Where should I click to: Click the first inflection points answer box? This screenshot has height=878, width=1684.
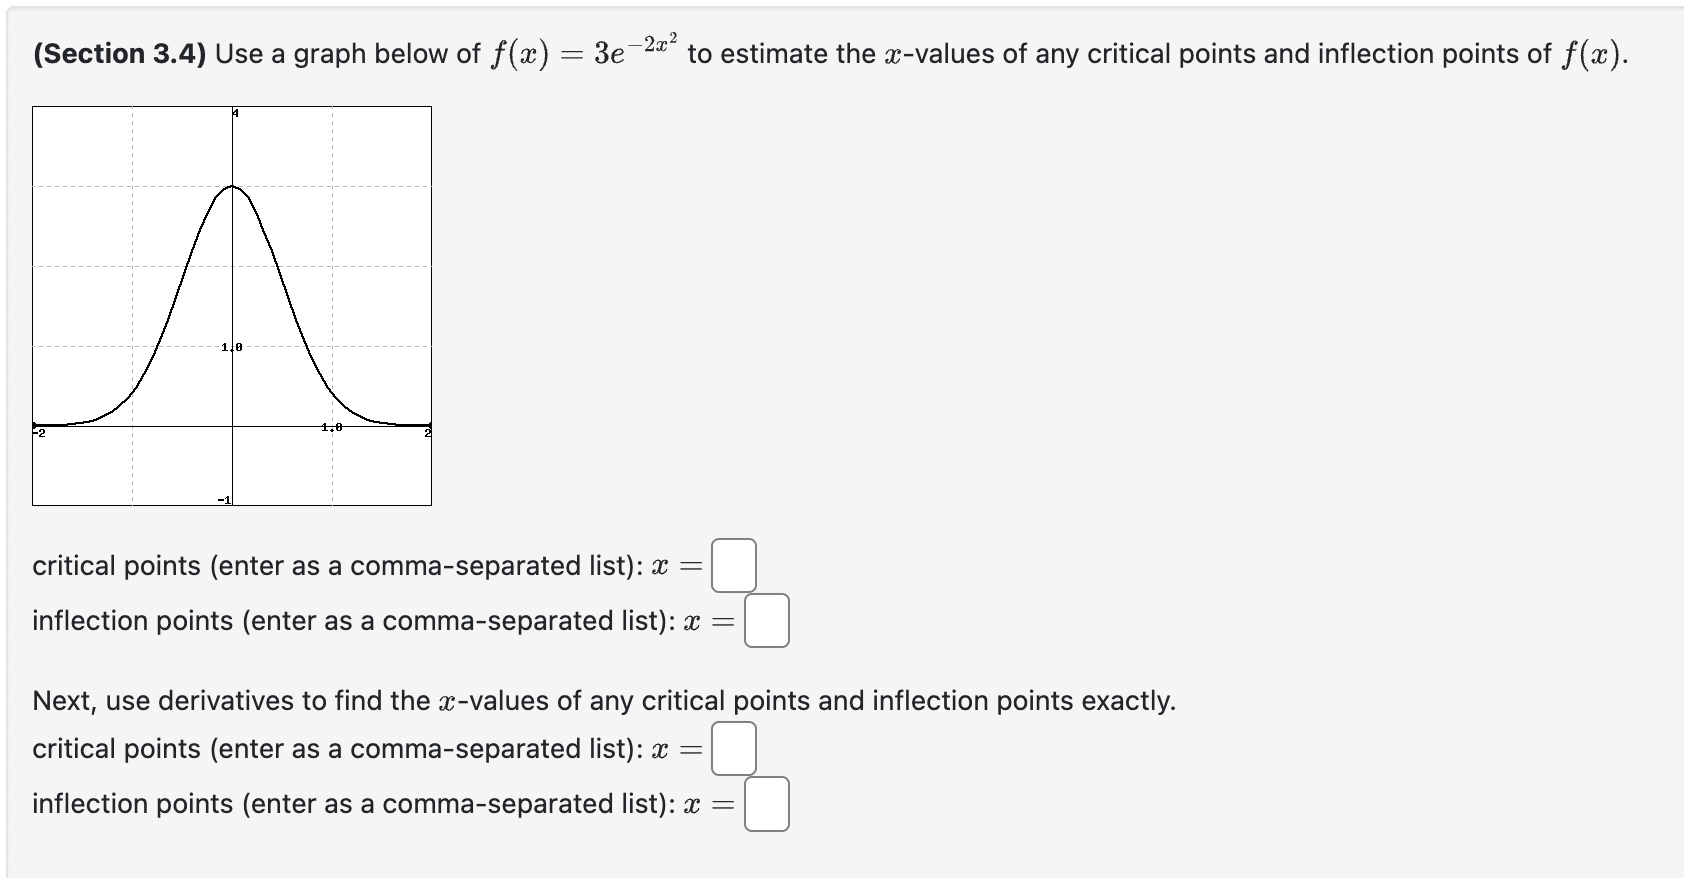pos(766,622)
